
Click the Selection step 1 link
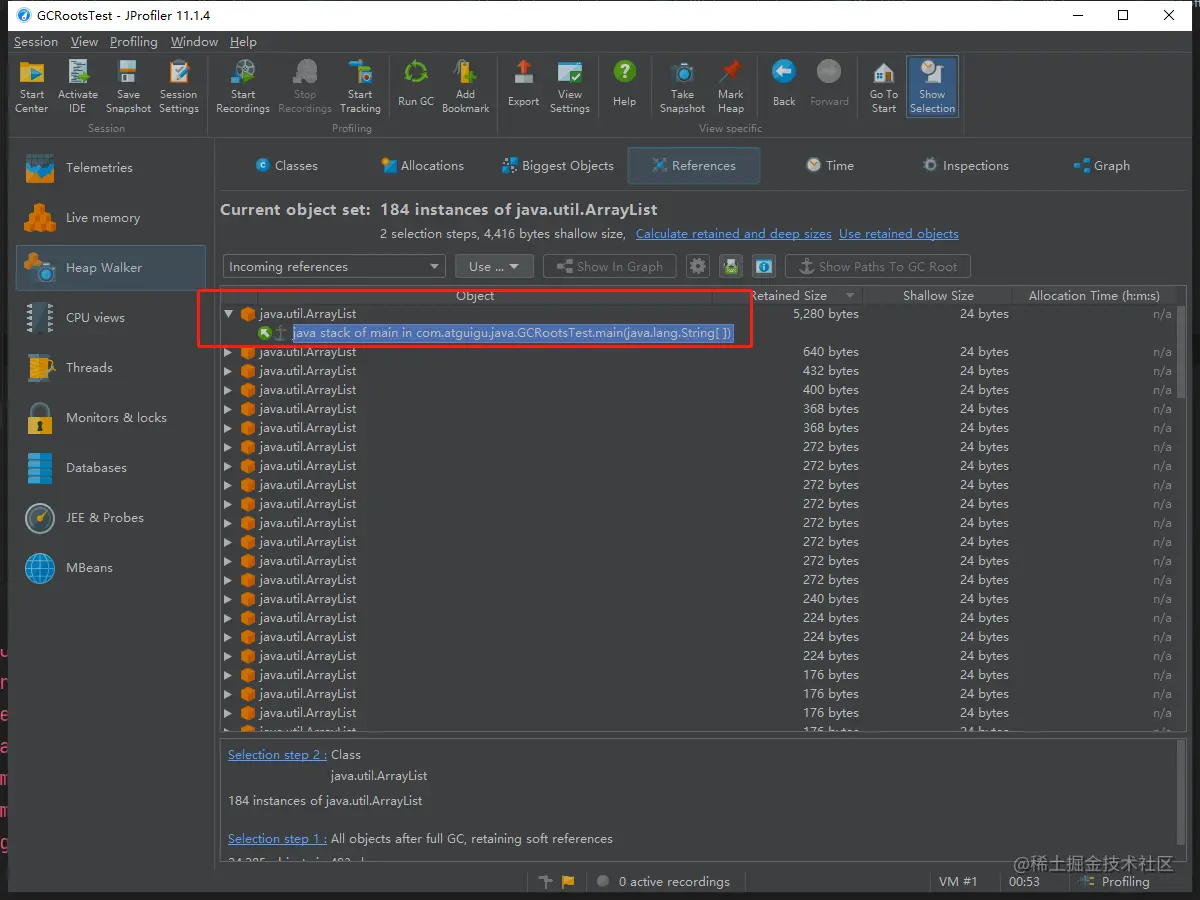277,839
